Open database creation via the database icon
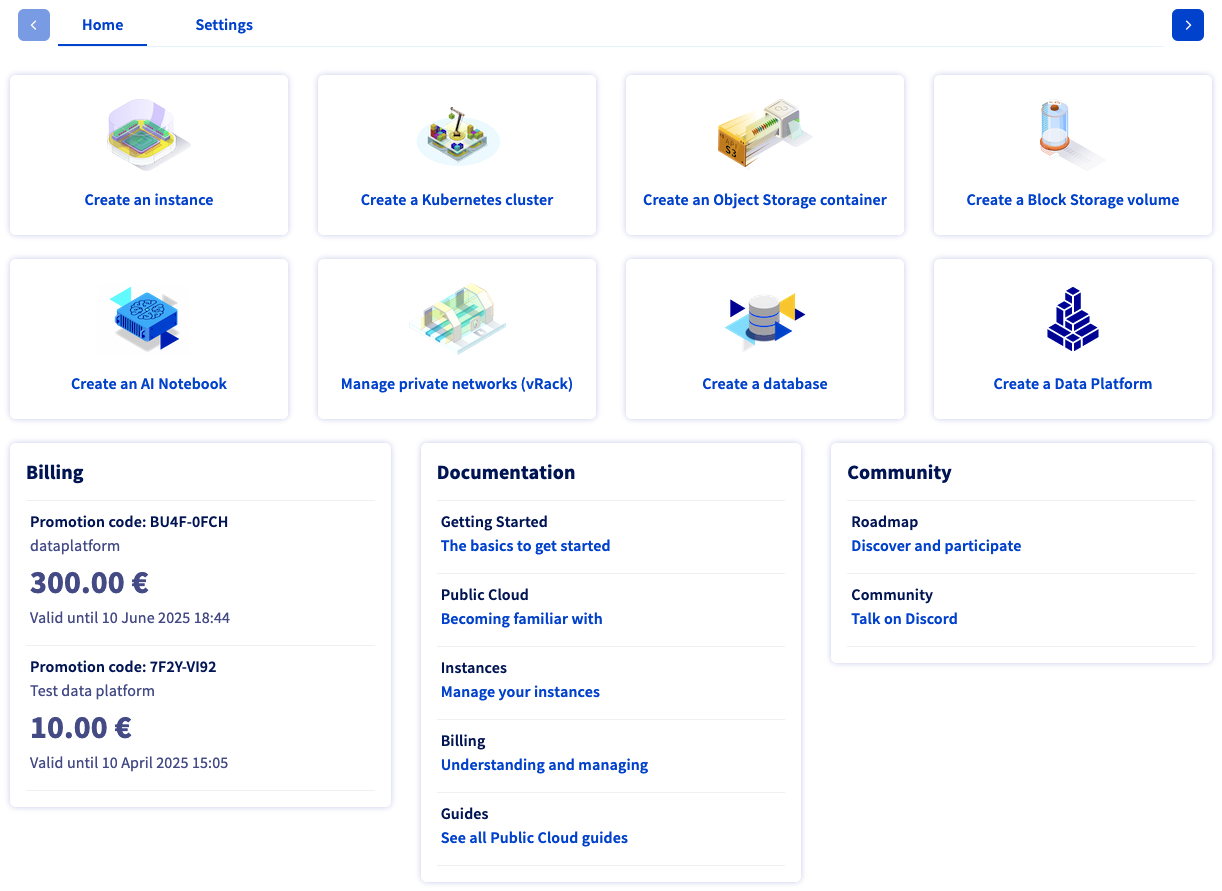The image size is (1222, 891). tap(764, 317)
